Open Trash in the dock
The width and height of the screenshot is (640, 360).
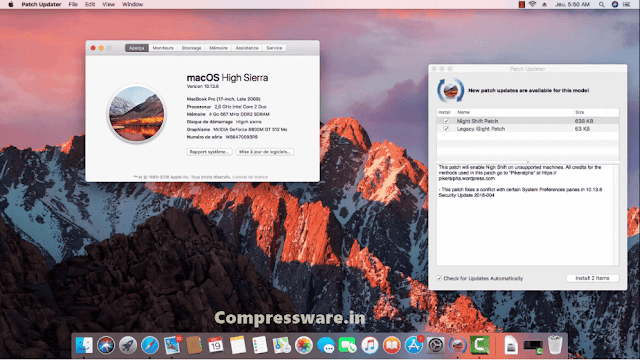(555, 345)
